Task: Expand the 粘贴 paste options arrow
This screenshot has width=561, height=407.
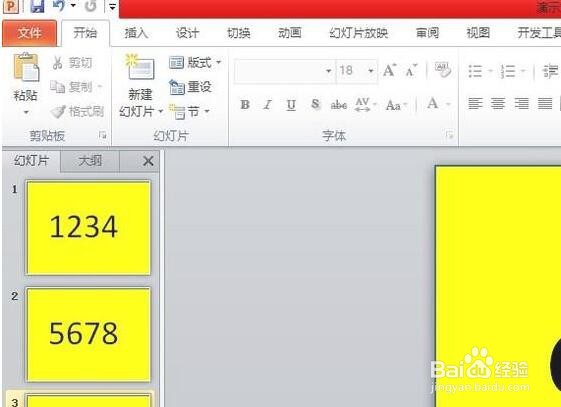Action: point(26,112)
